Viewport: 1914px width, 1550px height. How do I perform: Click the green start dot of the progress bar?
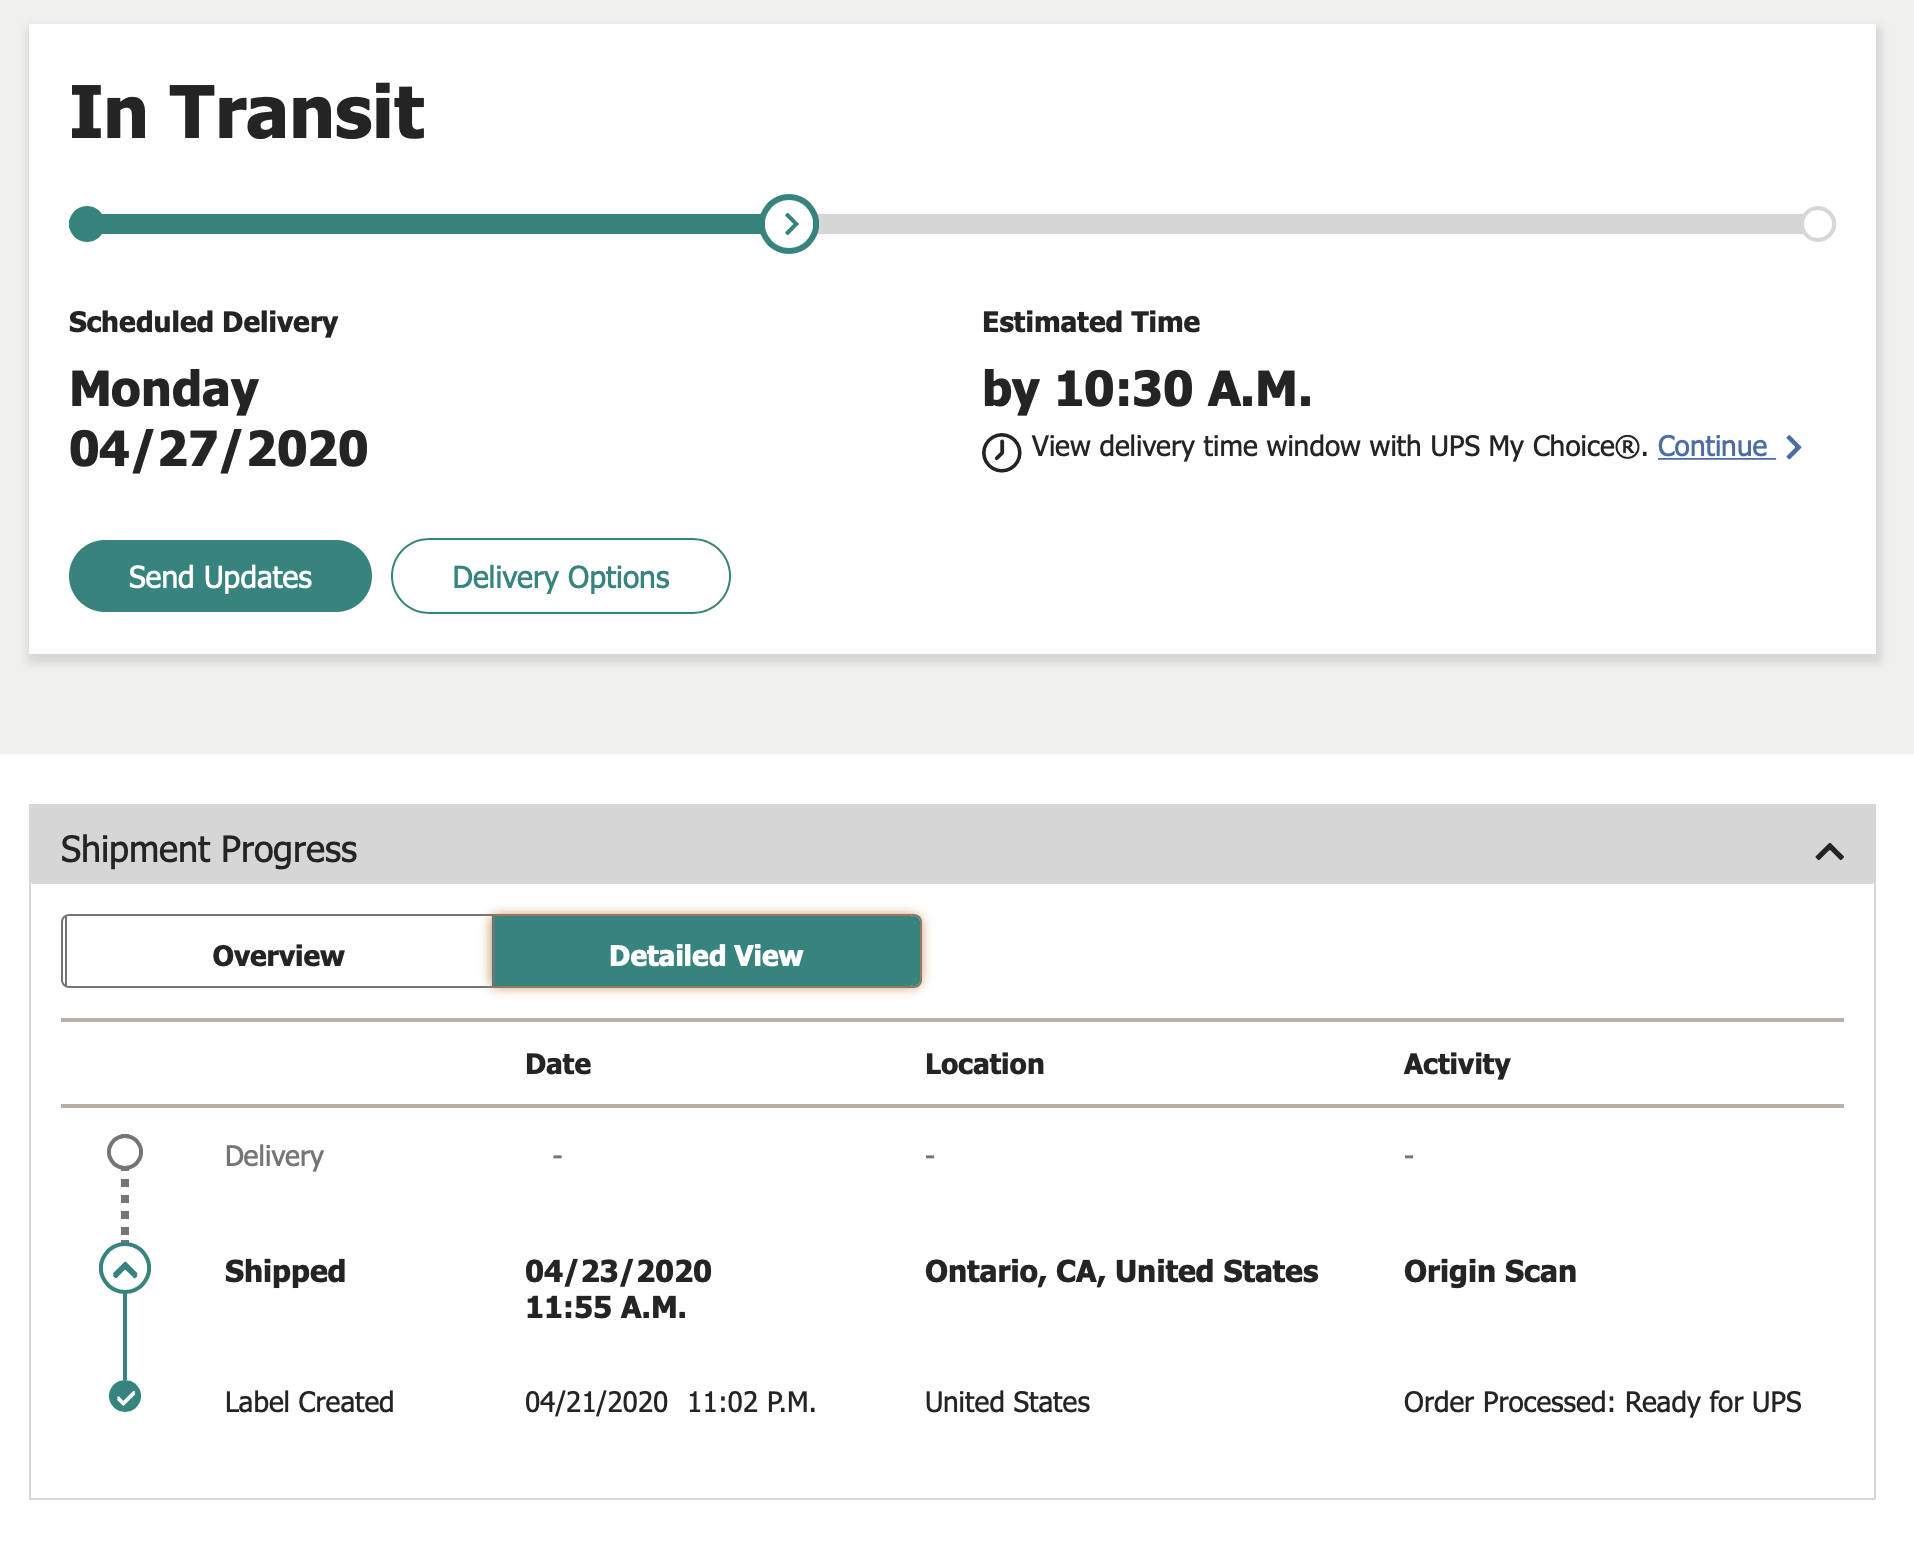pos(87,224)
